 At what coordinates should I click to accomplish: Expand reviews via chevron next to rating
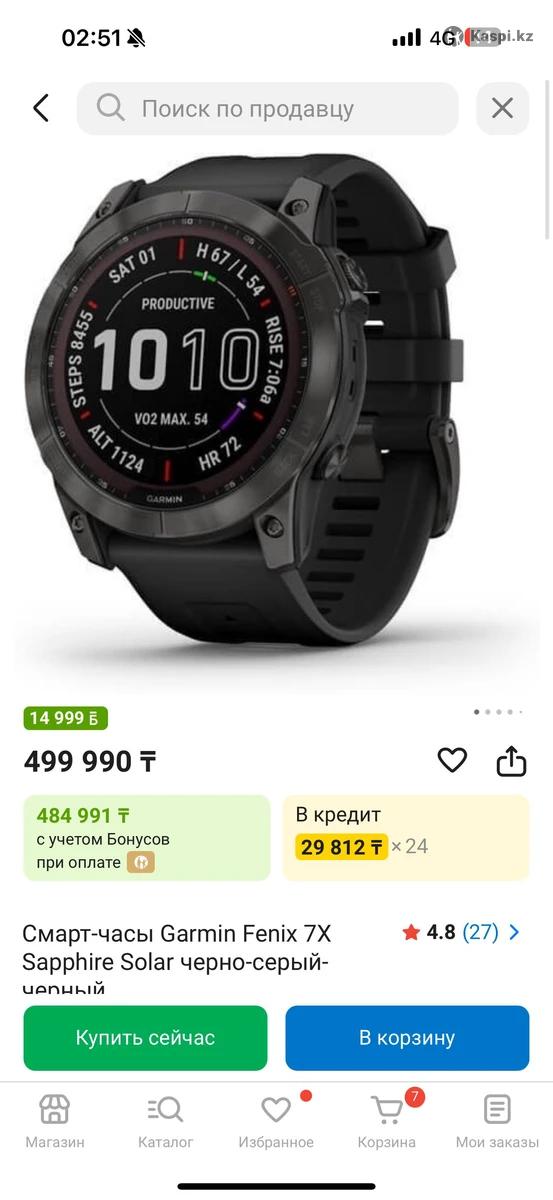[514, 932]
